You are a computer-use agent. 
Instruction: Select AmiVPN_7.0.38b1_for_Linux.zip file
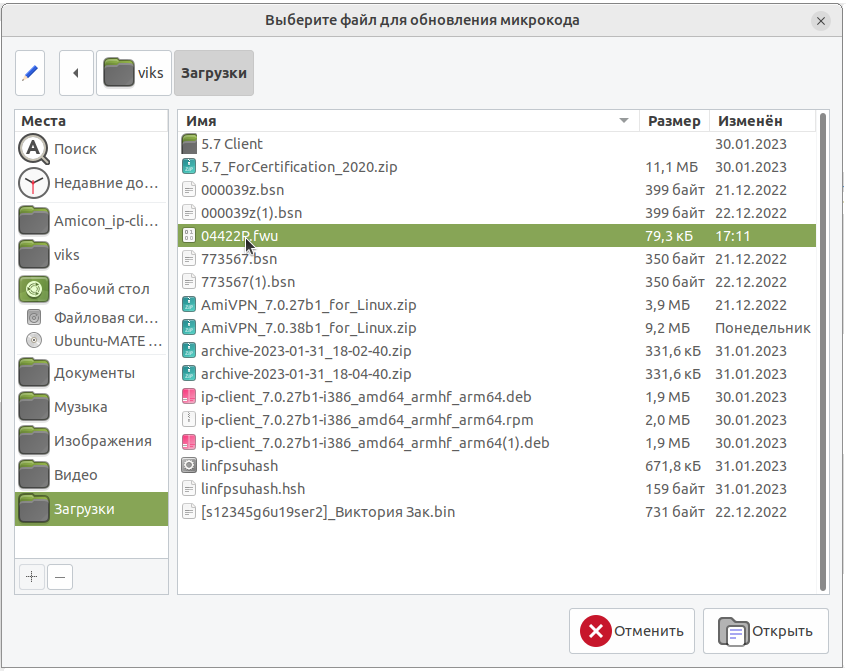(x=308, y=328)
